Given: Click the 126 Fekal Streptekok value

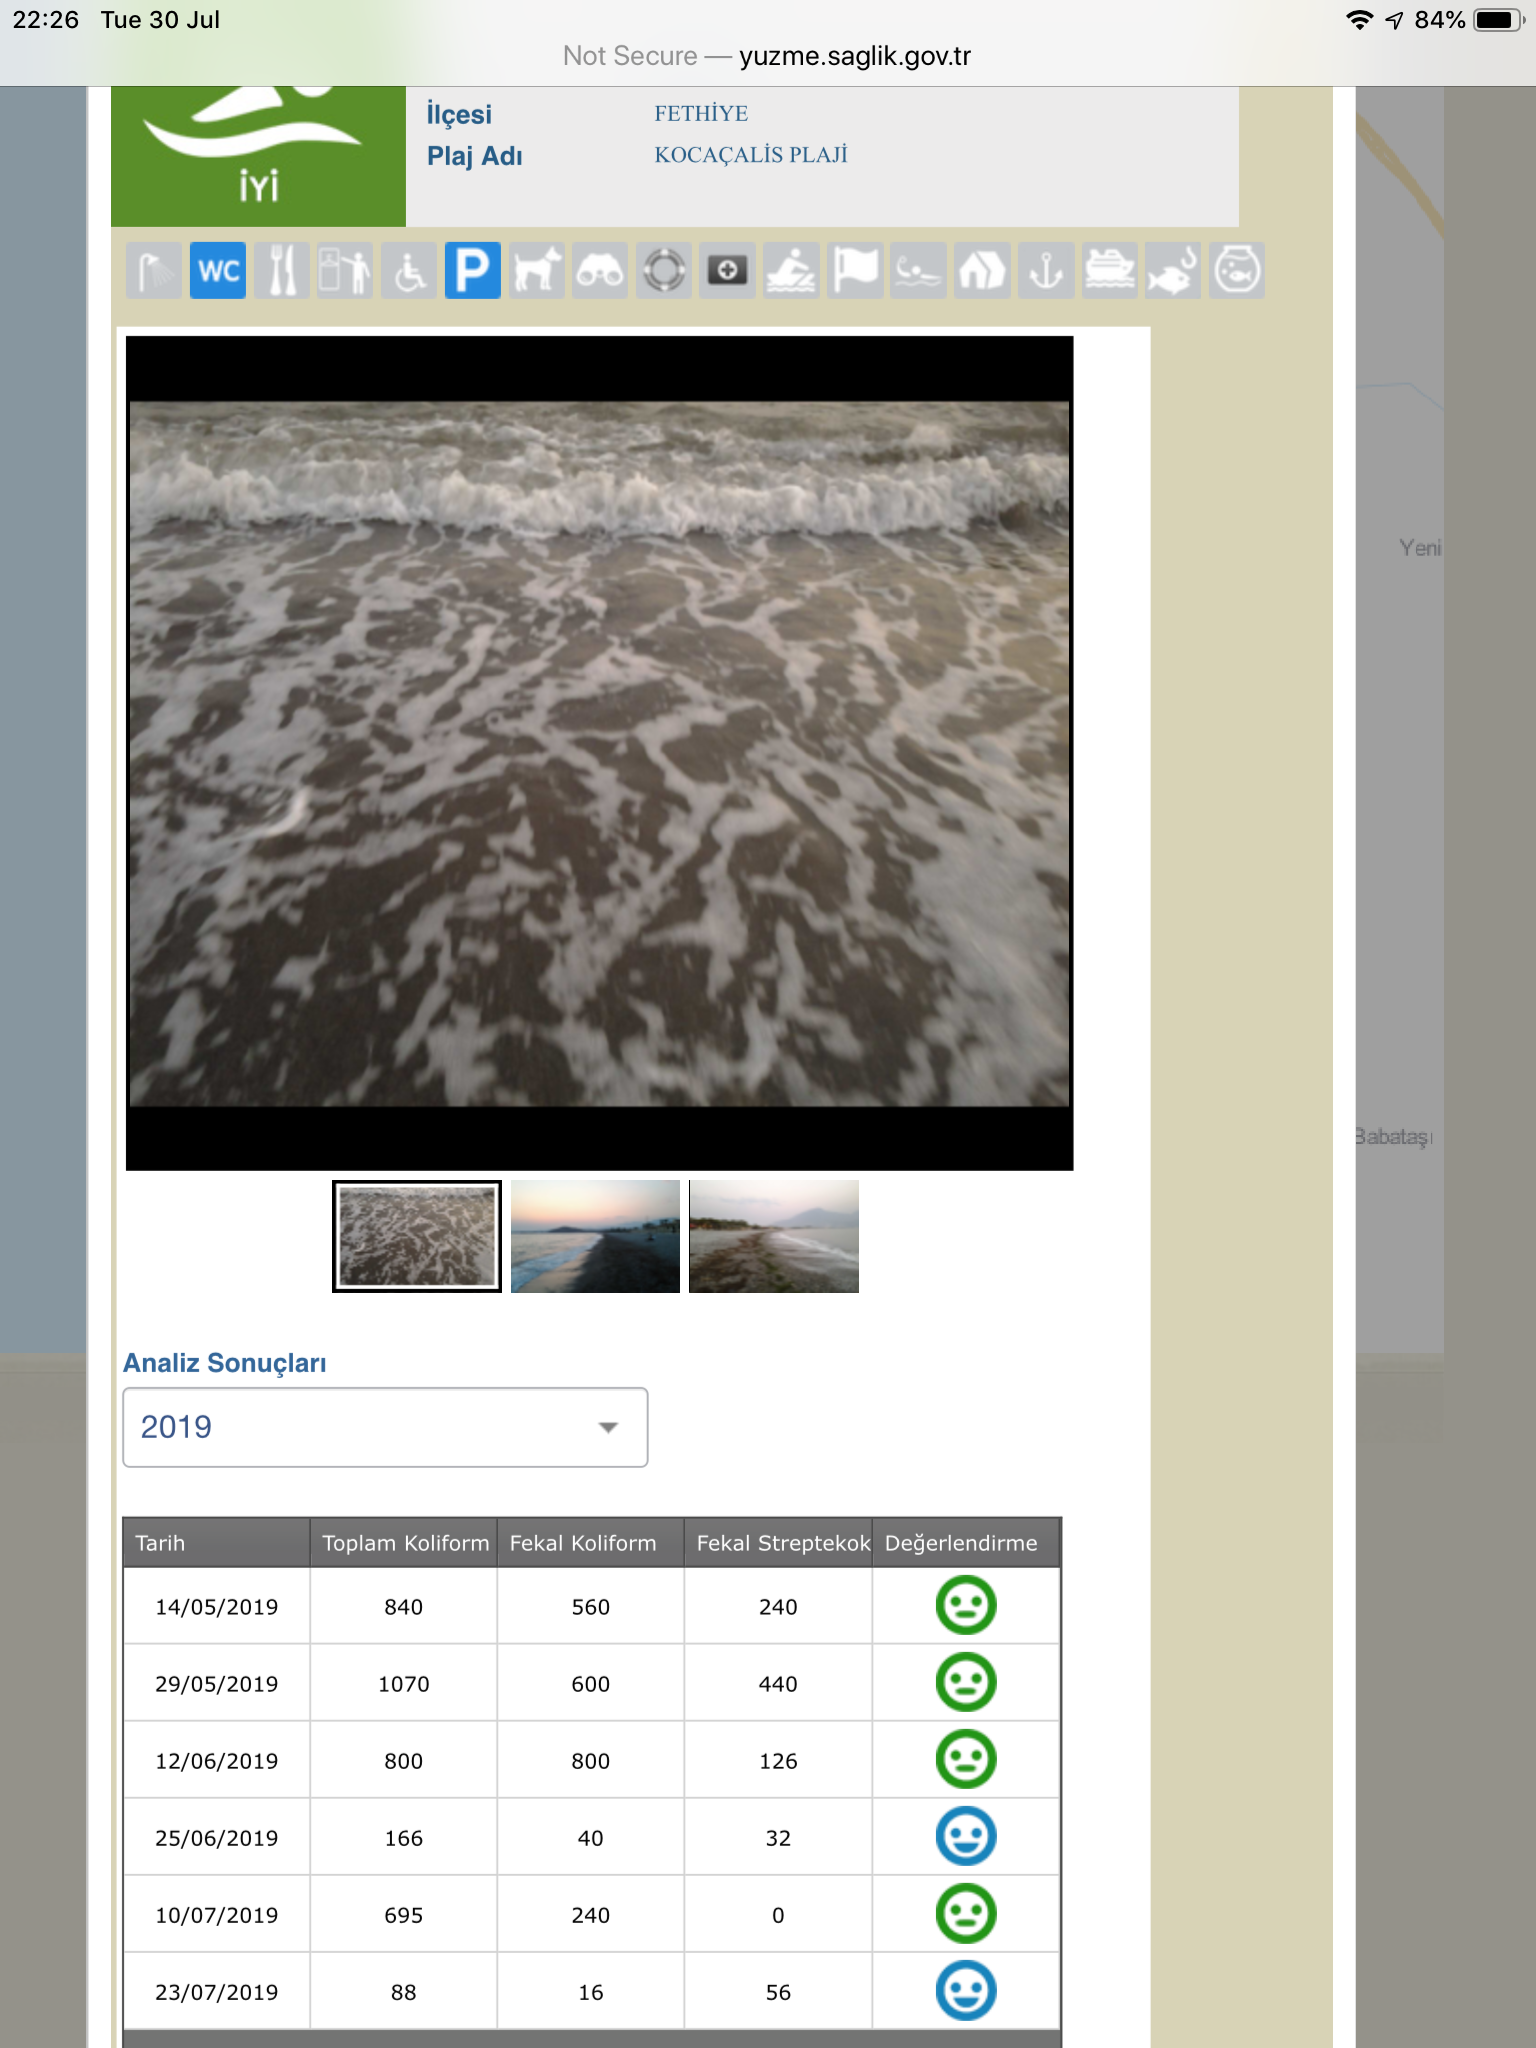Looking at the screenshot, I should coord(778,1761).
